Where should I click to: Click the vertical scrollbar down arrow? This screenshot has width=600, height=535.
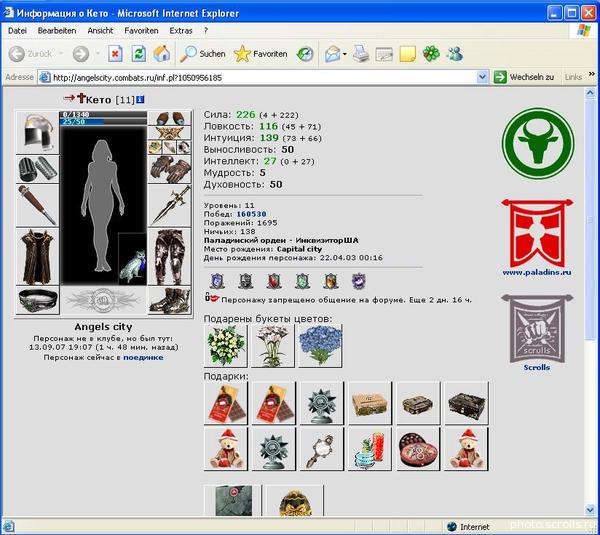click(x=590, y=509)
